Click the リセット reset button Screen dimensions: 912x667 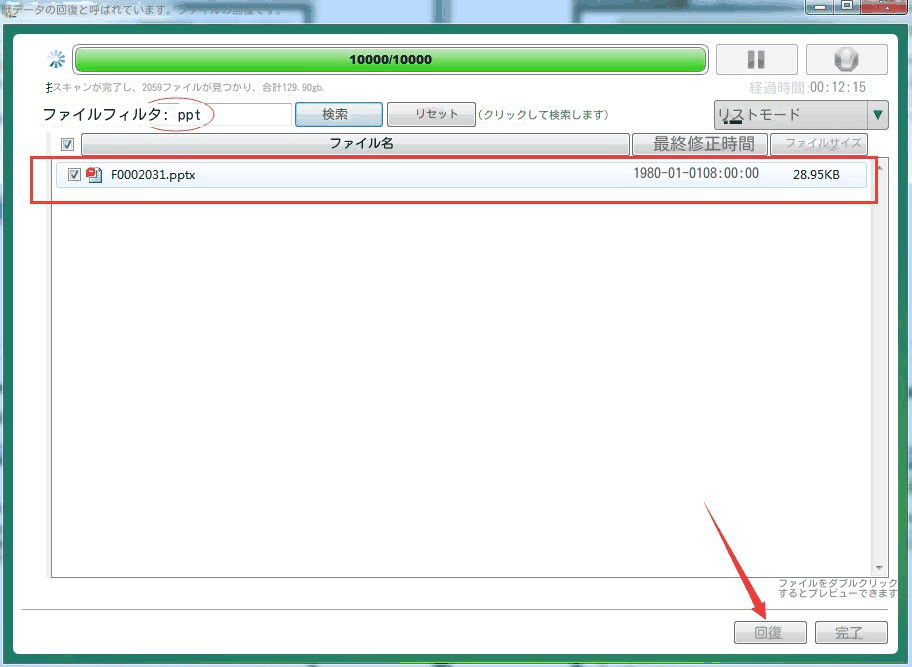(431, 115)
